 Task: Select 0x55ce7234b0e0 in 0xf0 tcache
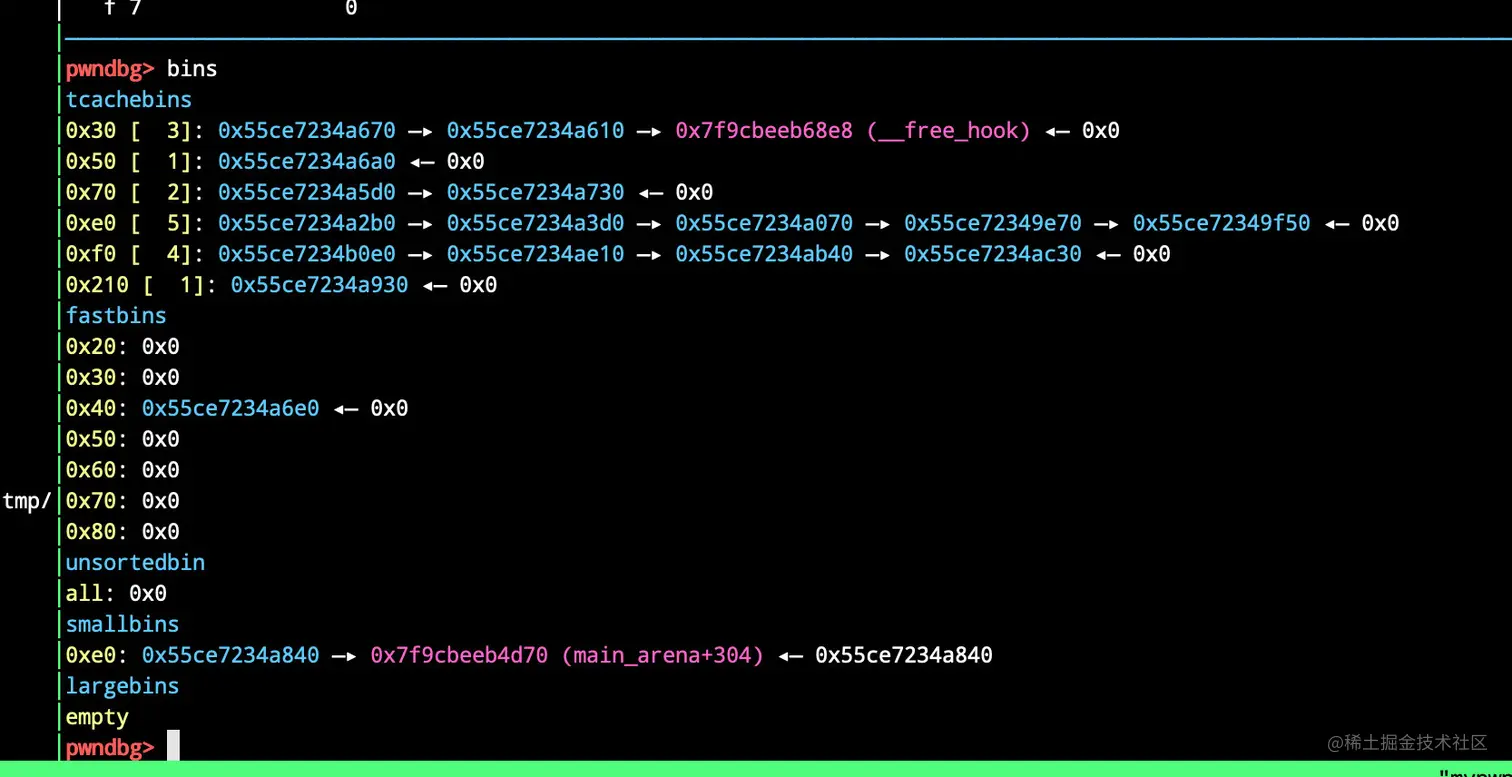(307, 254)
